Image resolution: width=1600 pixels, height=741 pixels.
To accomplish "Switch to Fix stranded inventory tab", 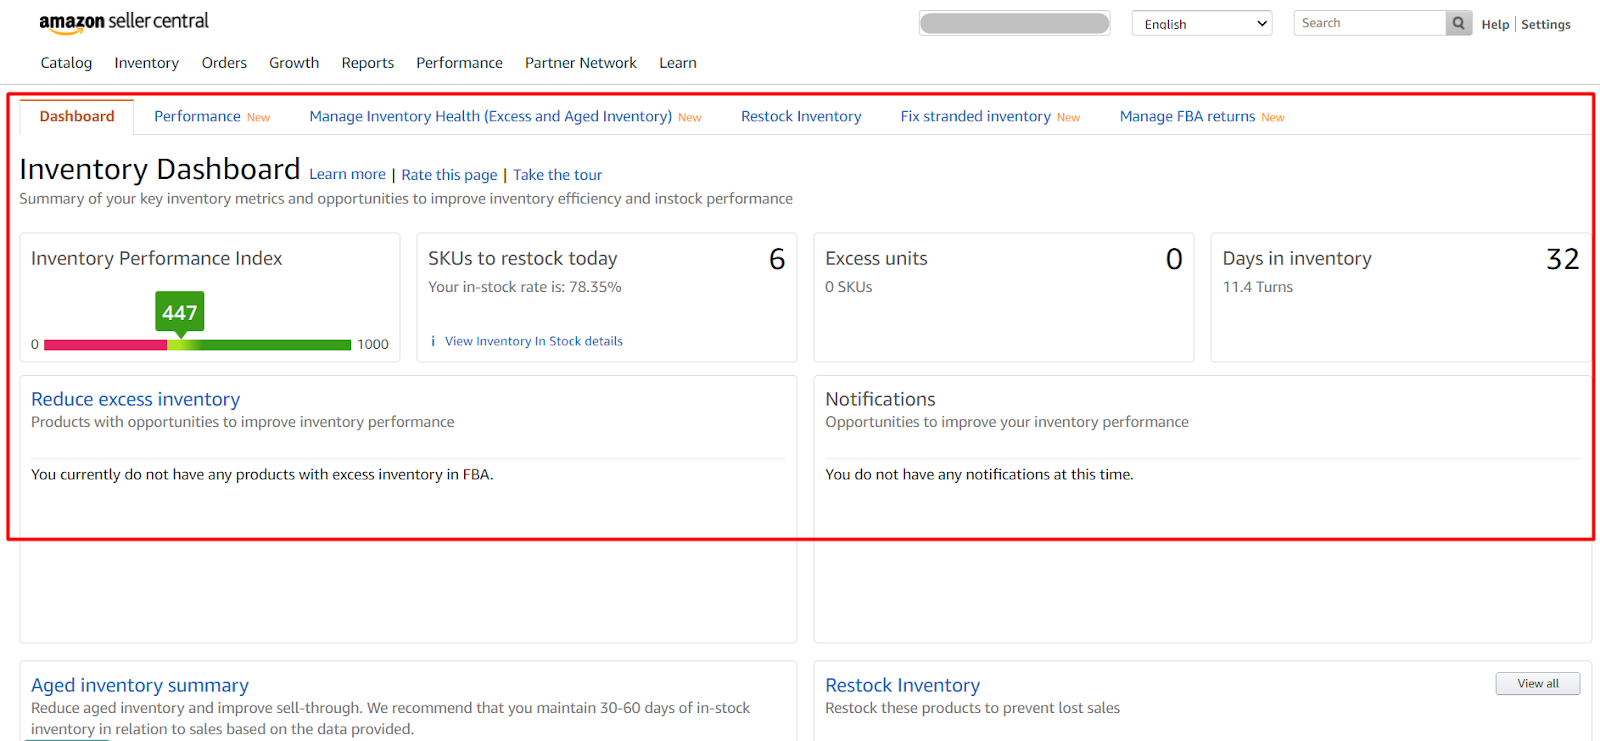I will click(x=990, y=116).
